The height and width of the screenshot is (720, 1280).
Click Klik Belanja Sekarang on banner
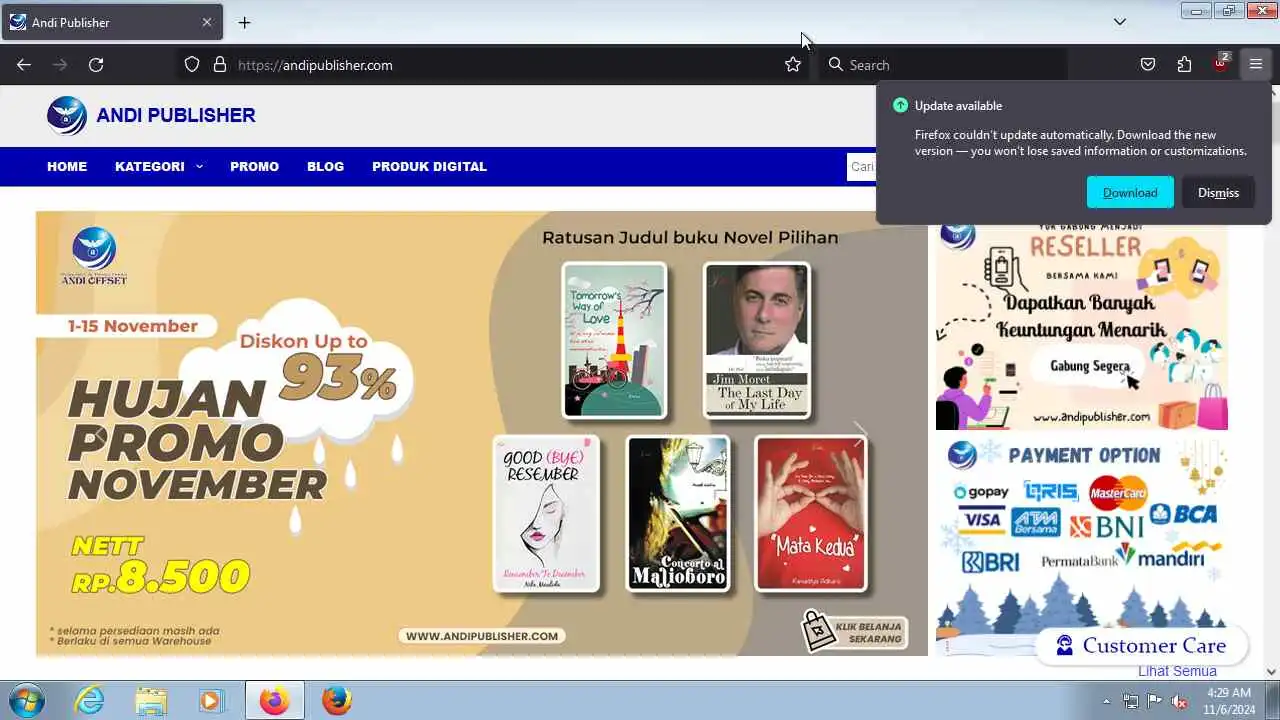pos(854,632)
